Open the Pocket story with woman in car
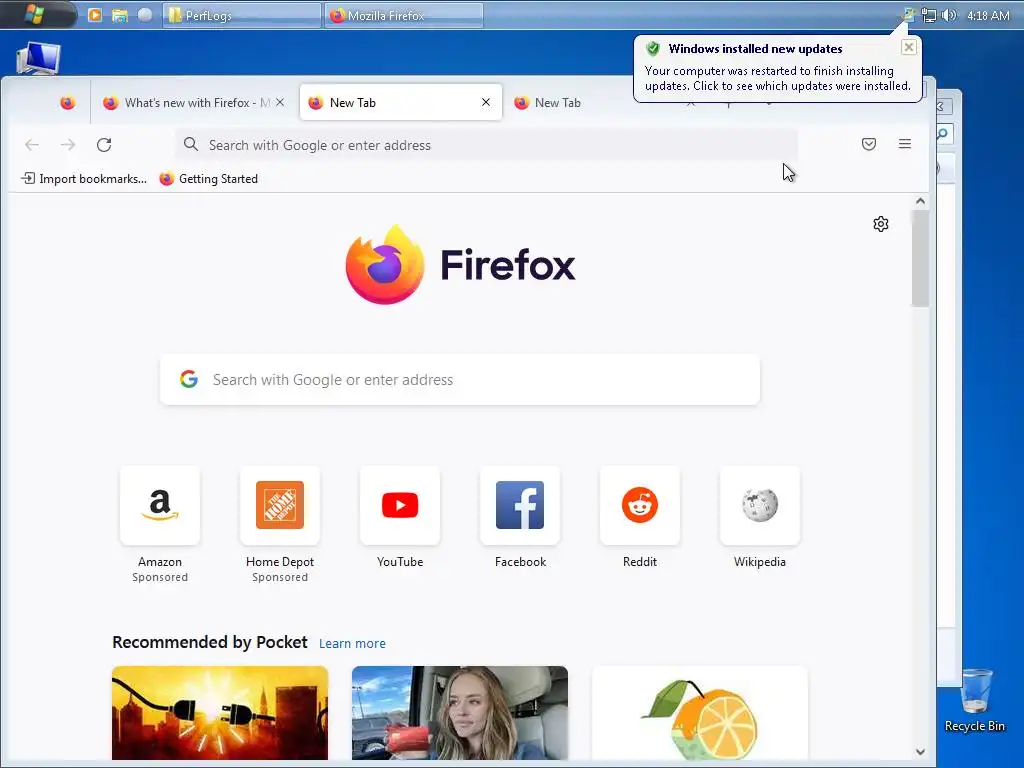This screenshot has width=1024, height=768. 460,713
